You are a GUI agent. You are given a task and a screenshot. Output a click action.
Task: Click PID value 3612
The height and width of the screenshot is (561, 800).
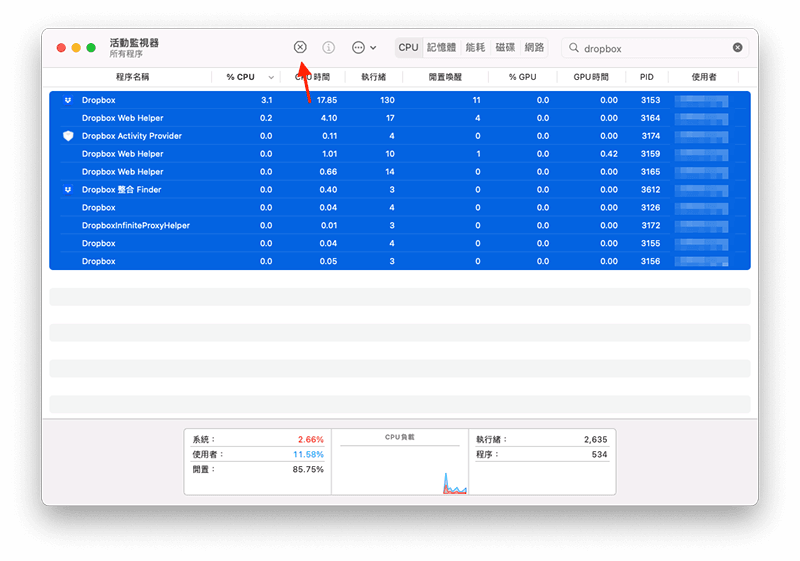651,189
